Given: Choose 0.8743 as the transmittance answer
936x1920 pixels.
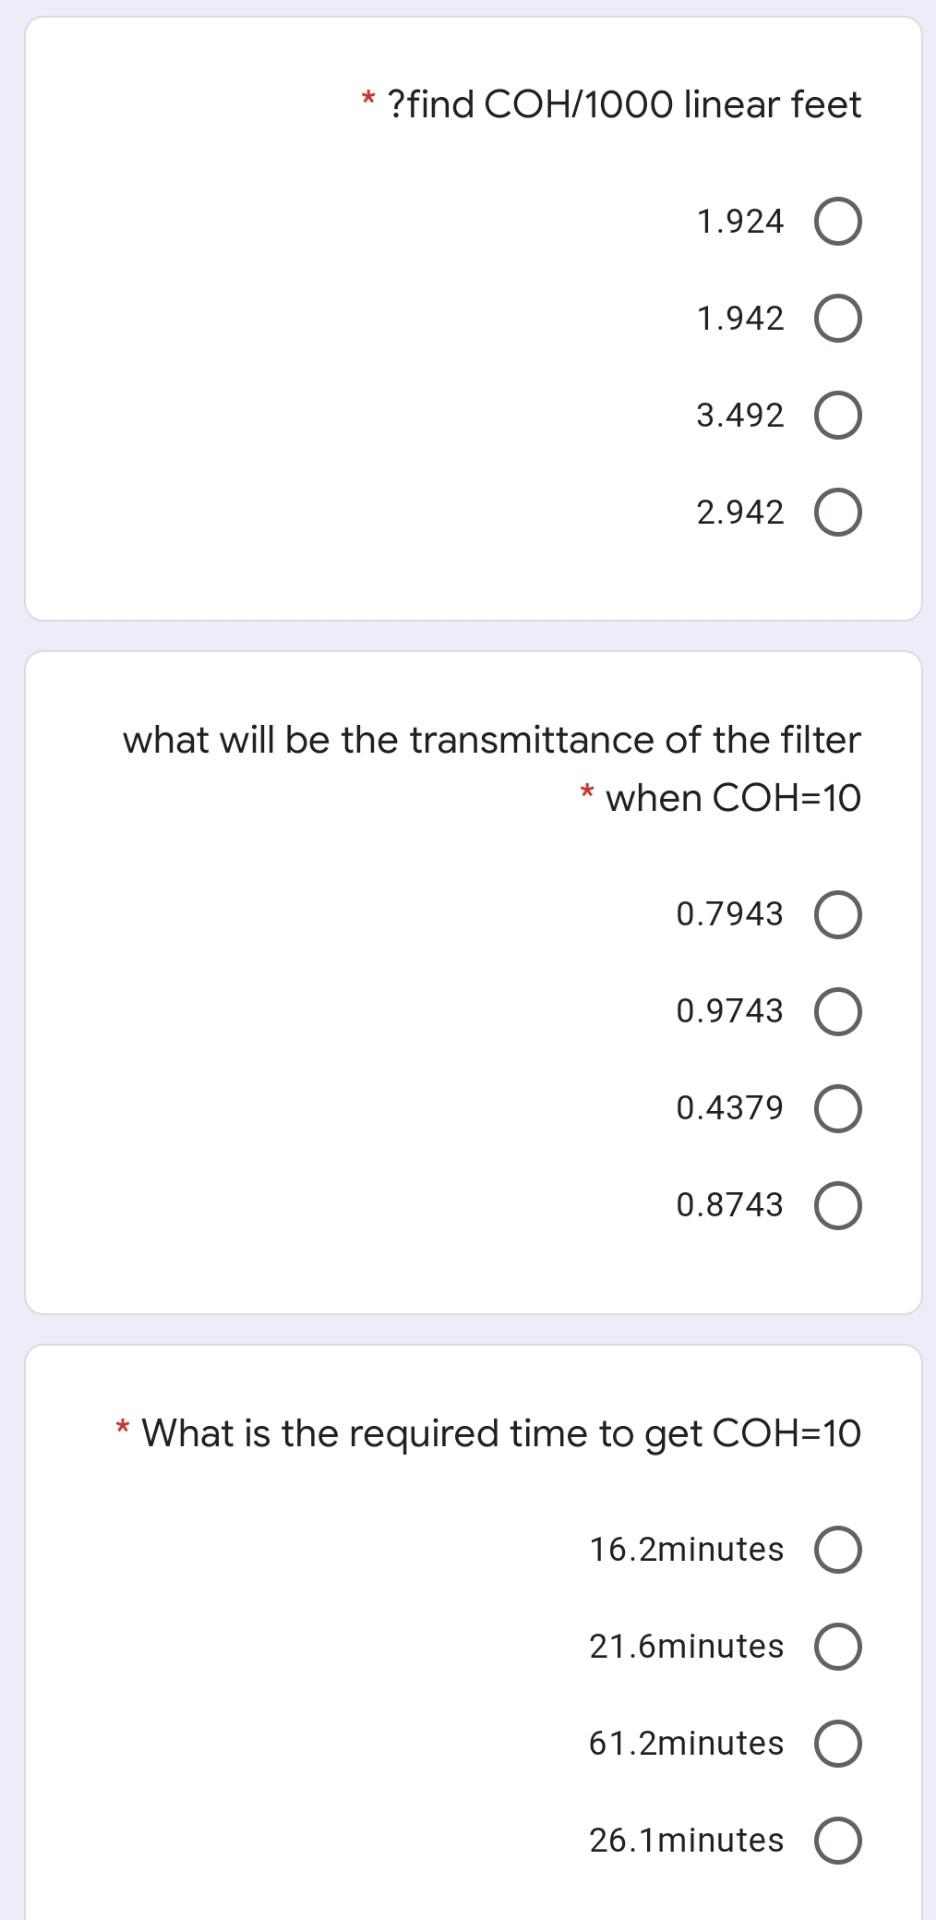Looking at the screenshot, I should point(840,1205).
